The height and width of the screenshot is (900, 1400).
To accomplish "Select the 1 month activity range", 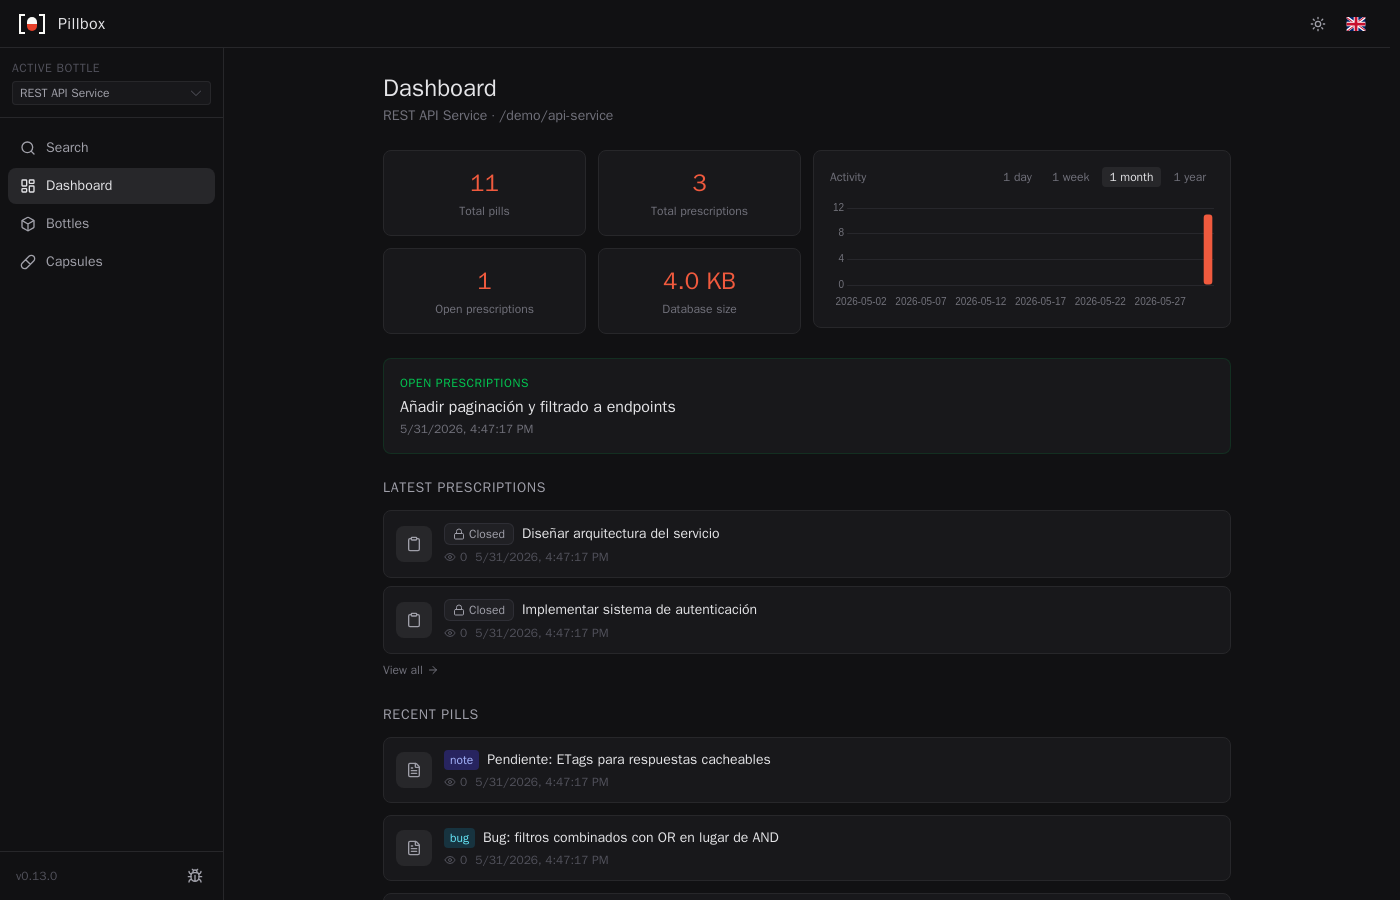I will tap(1131, 177).
